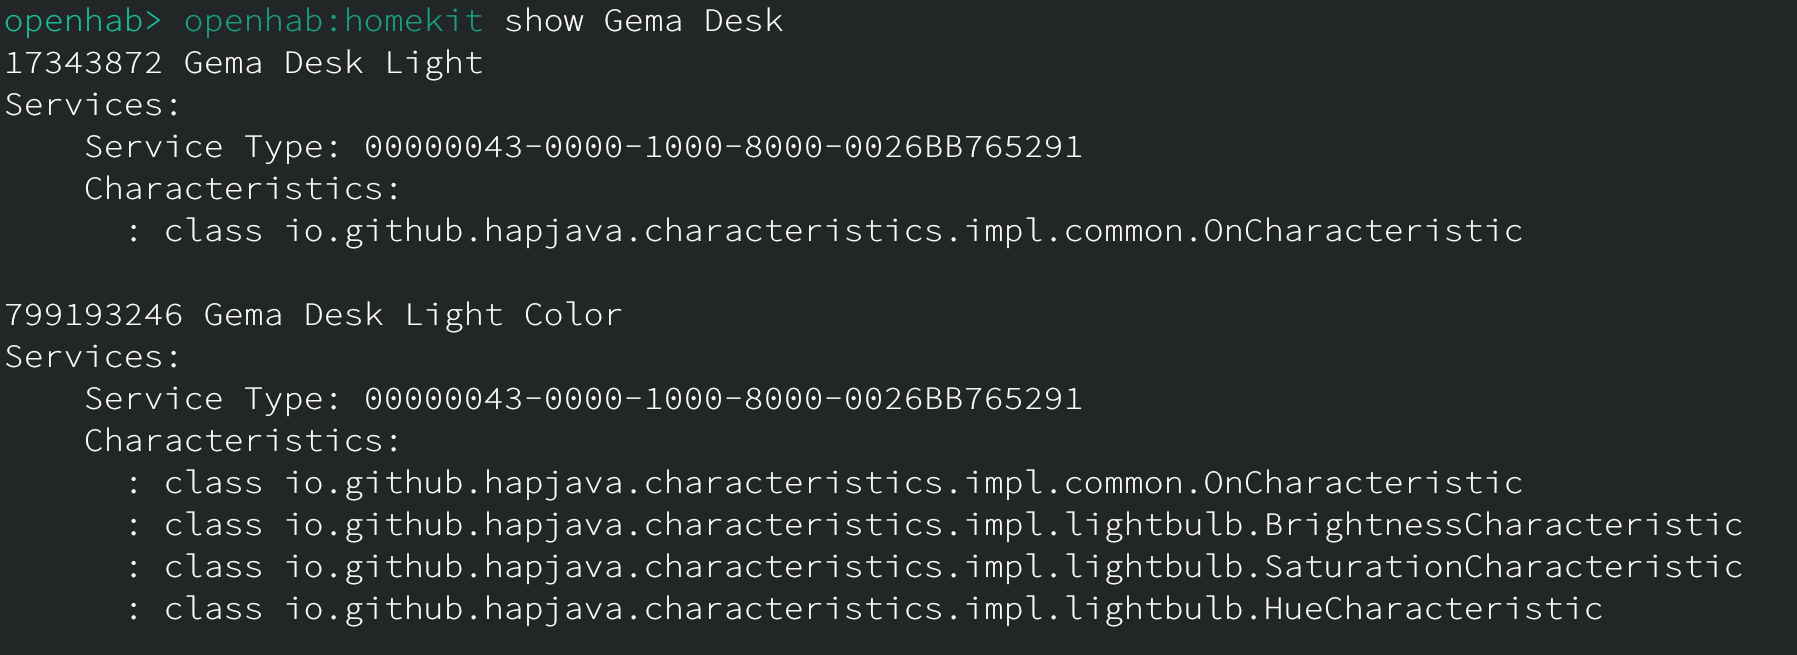Select the second service type UUID value

tap(723, 399)
